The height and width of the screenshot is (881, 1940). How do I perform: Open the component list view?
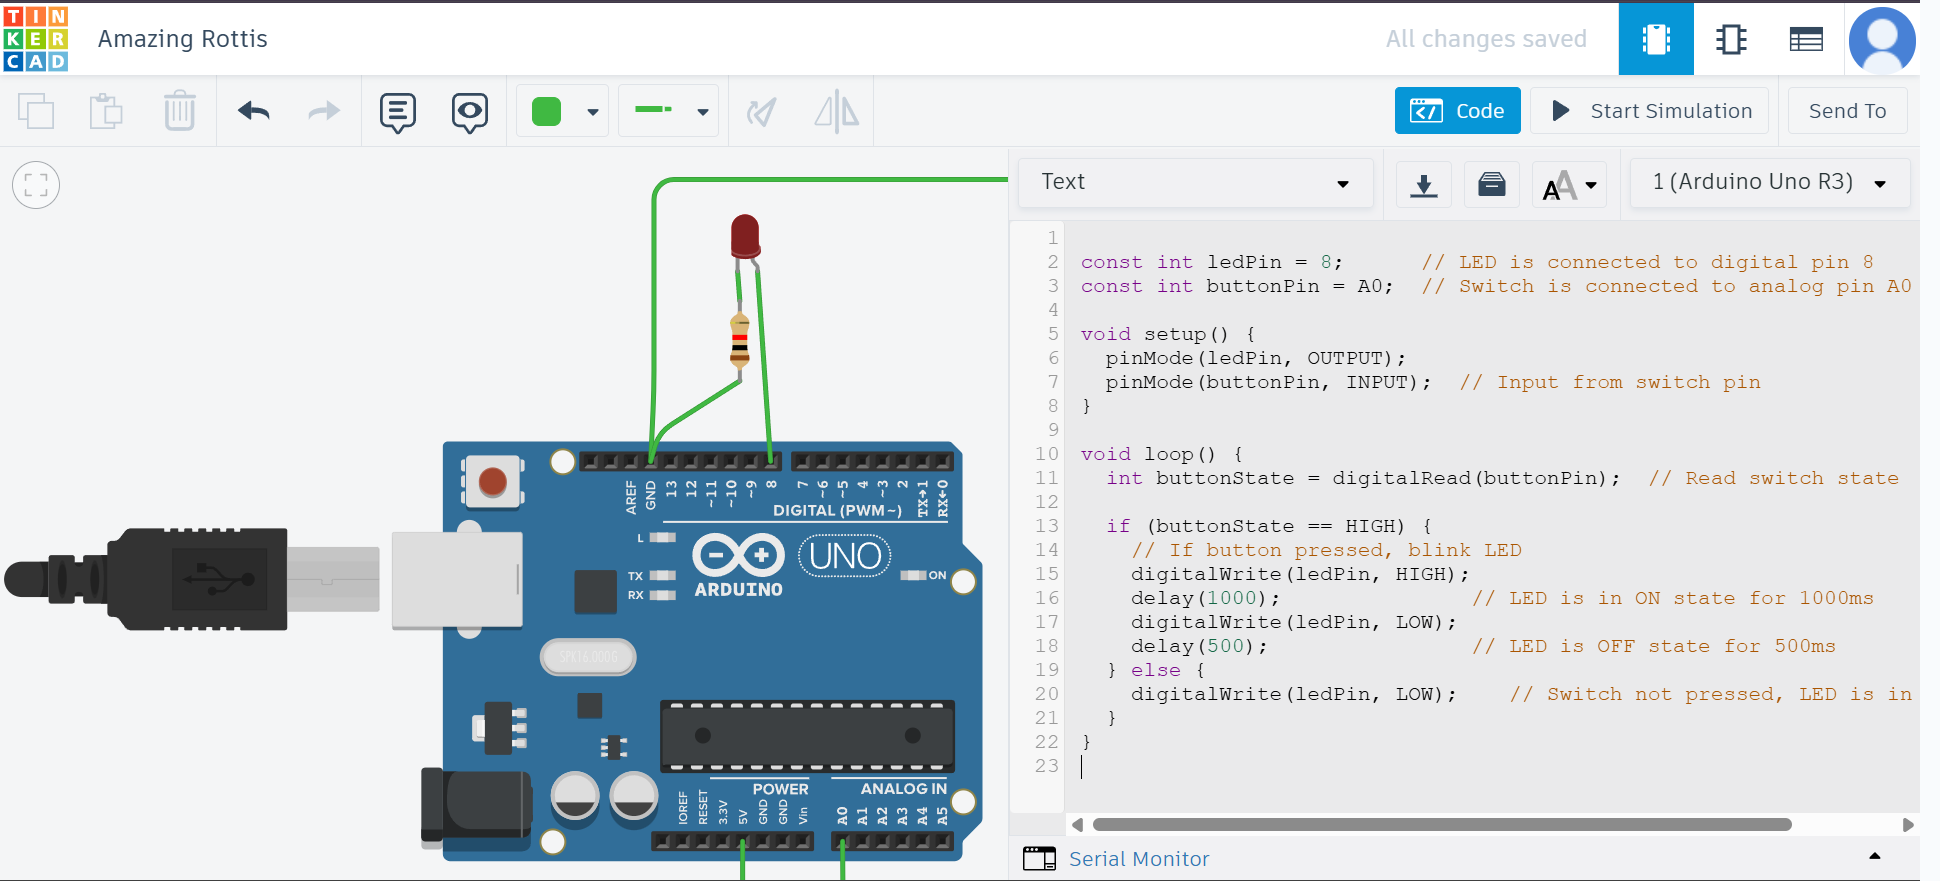[x=1806, y=39]
